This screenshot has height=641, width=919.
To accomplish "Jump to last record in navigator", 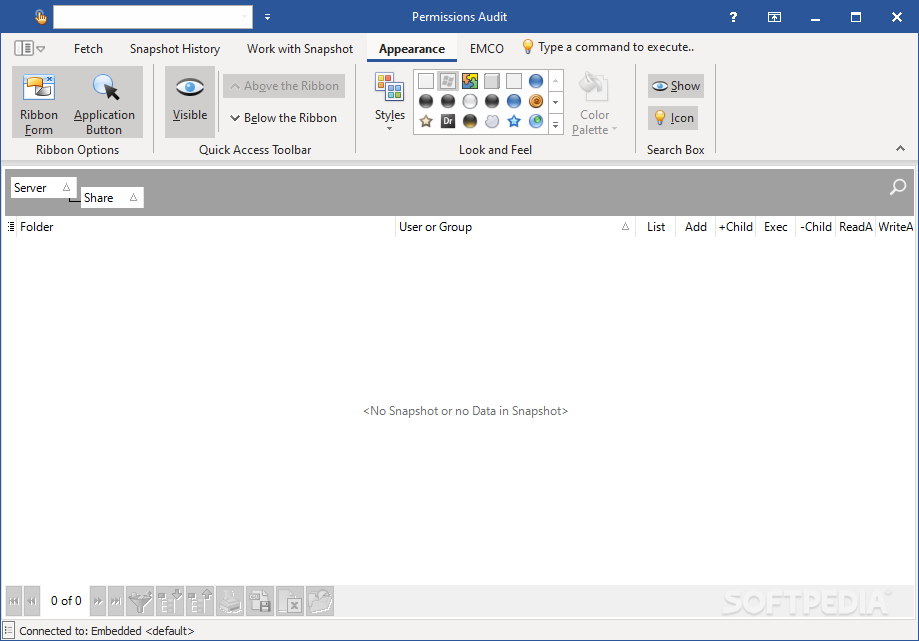I will click(116, 601).
